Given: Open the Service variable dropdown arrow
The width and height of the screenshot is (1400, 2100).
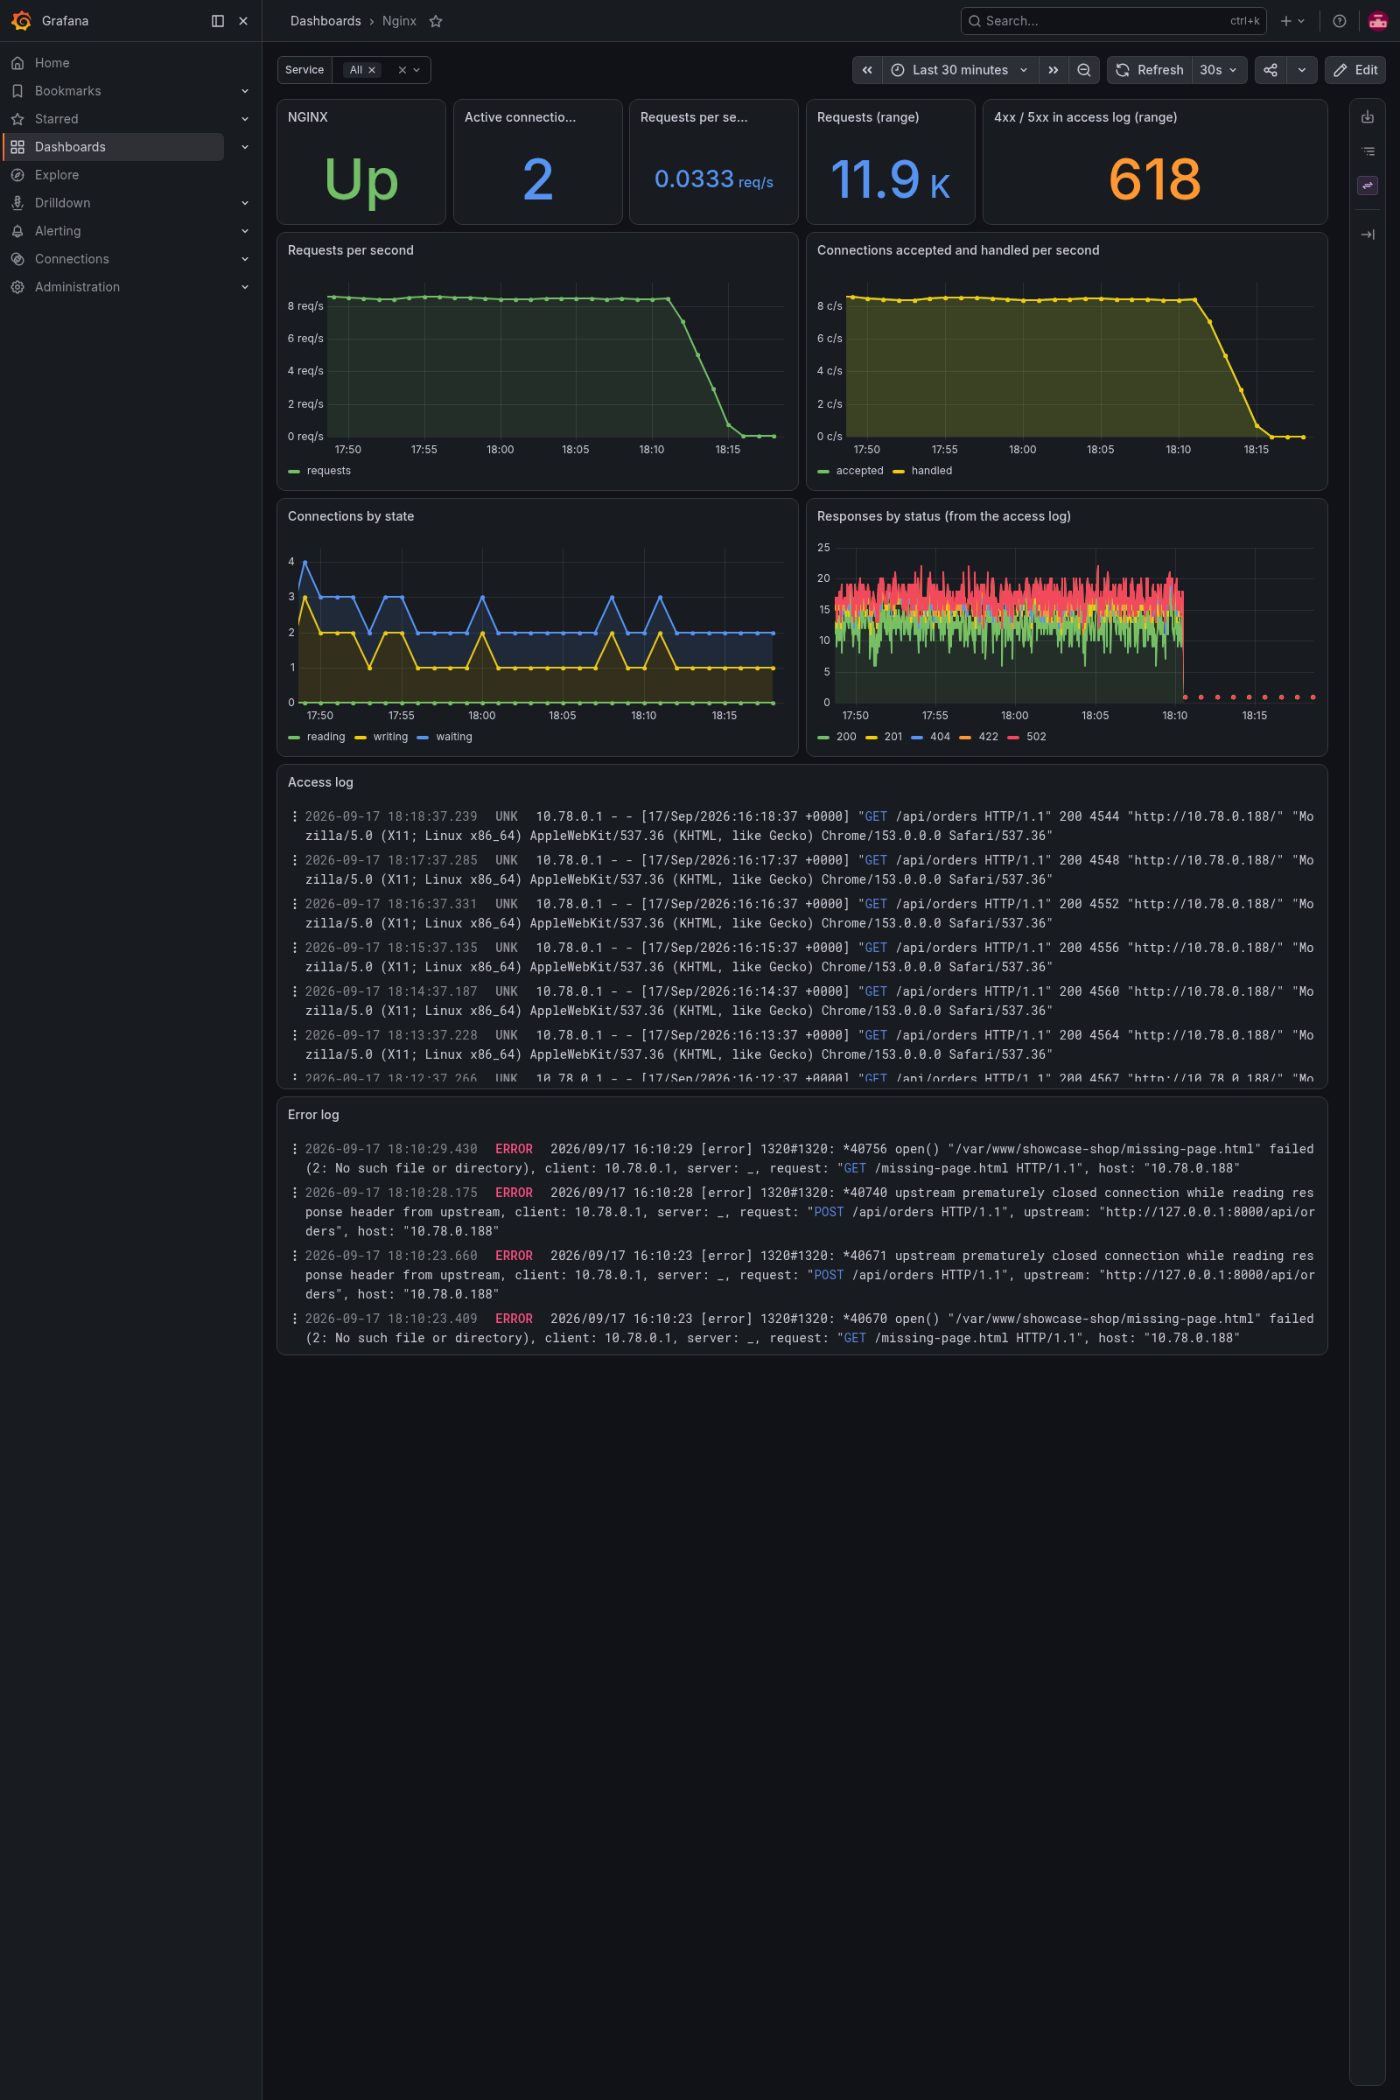Looking at the screenshot, I should [x=417, y=70].
